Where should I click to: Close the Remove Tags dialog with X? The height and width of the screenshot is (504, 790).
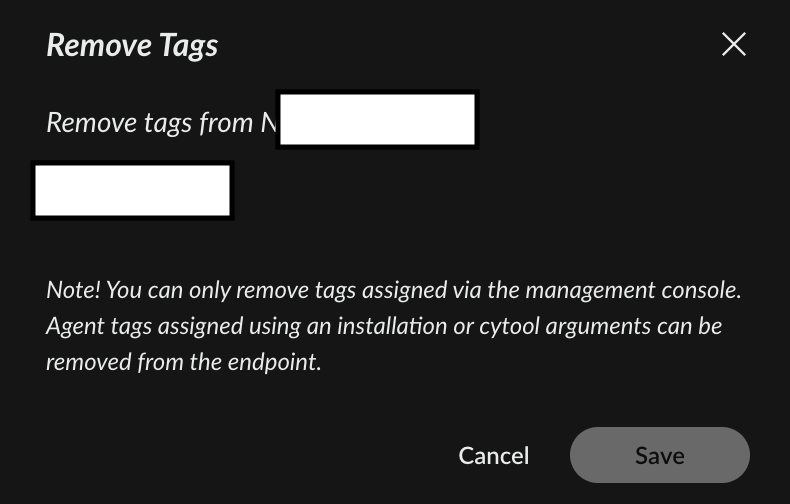click(x=734, y=44)
